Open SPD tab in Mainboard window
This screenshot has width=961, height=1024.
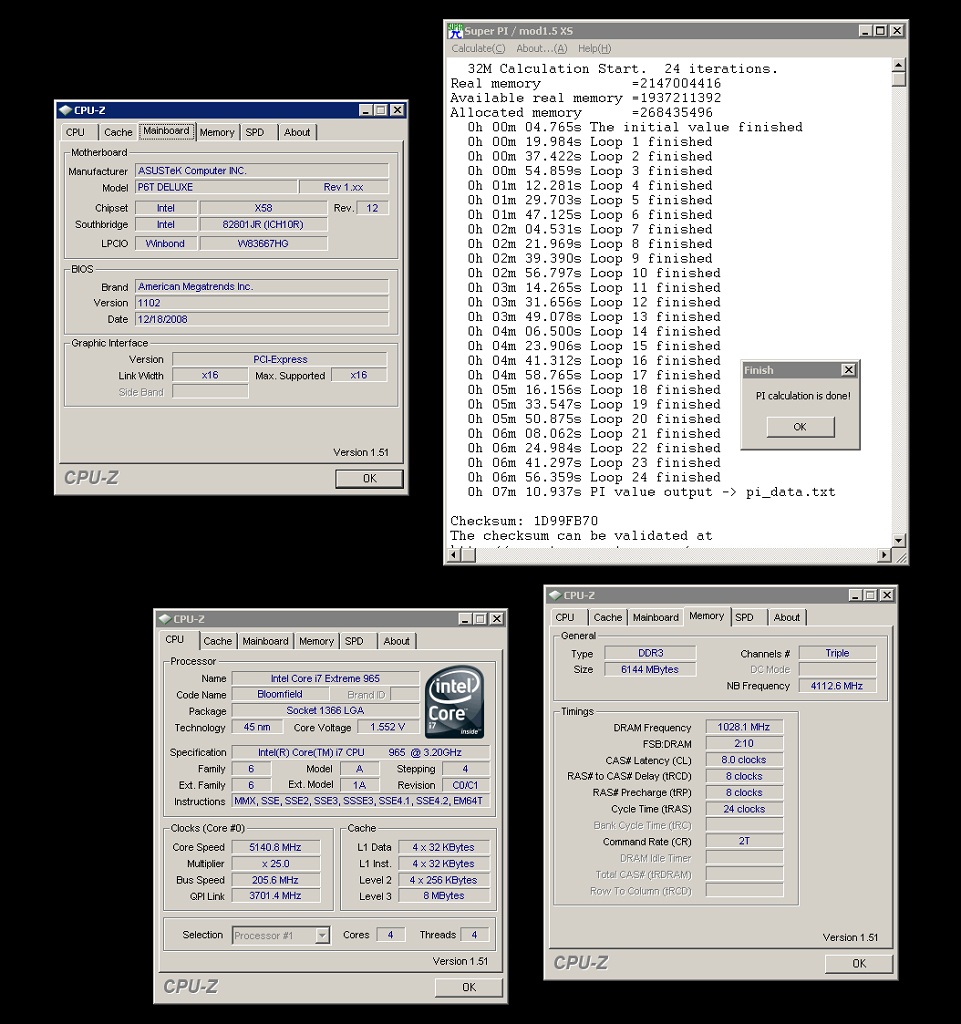[255, 132]
